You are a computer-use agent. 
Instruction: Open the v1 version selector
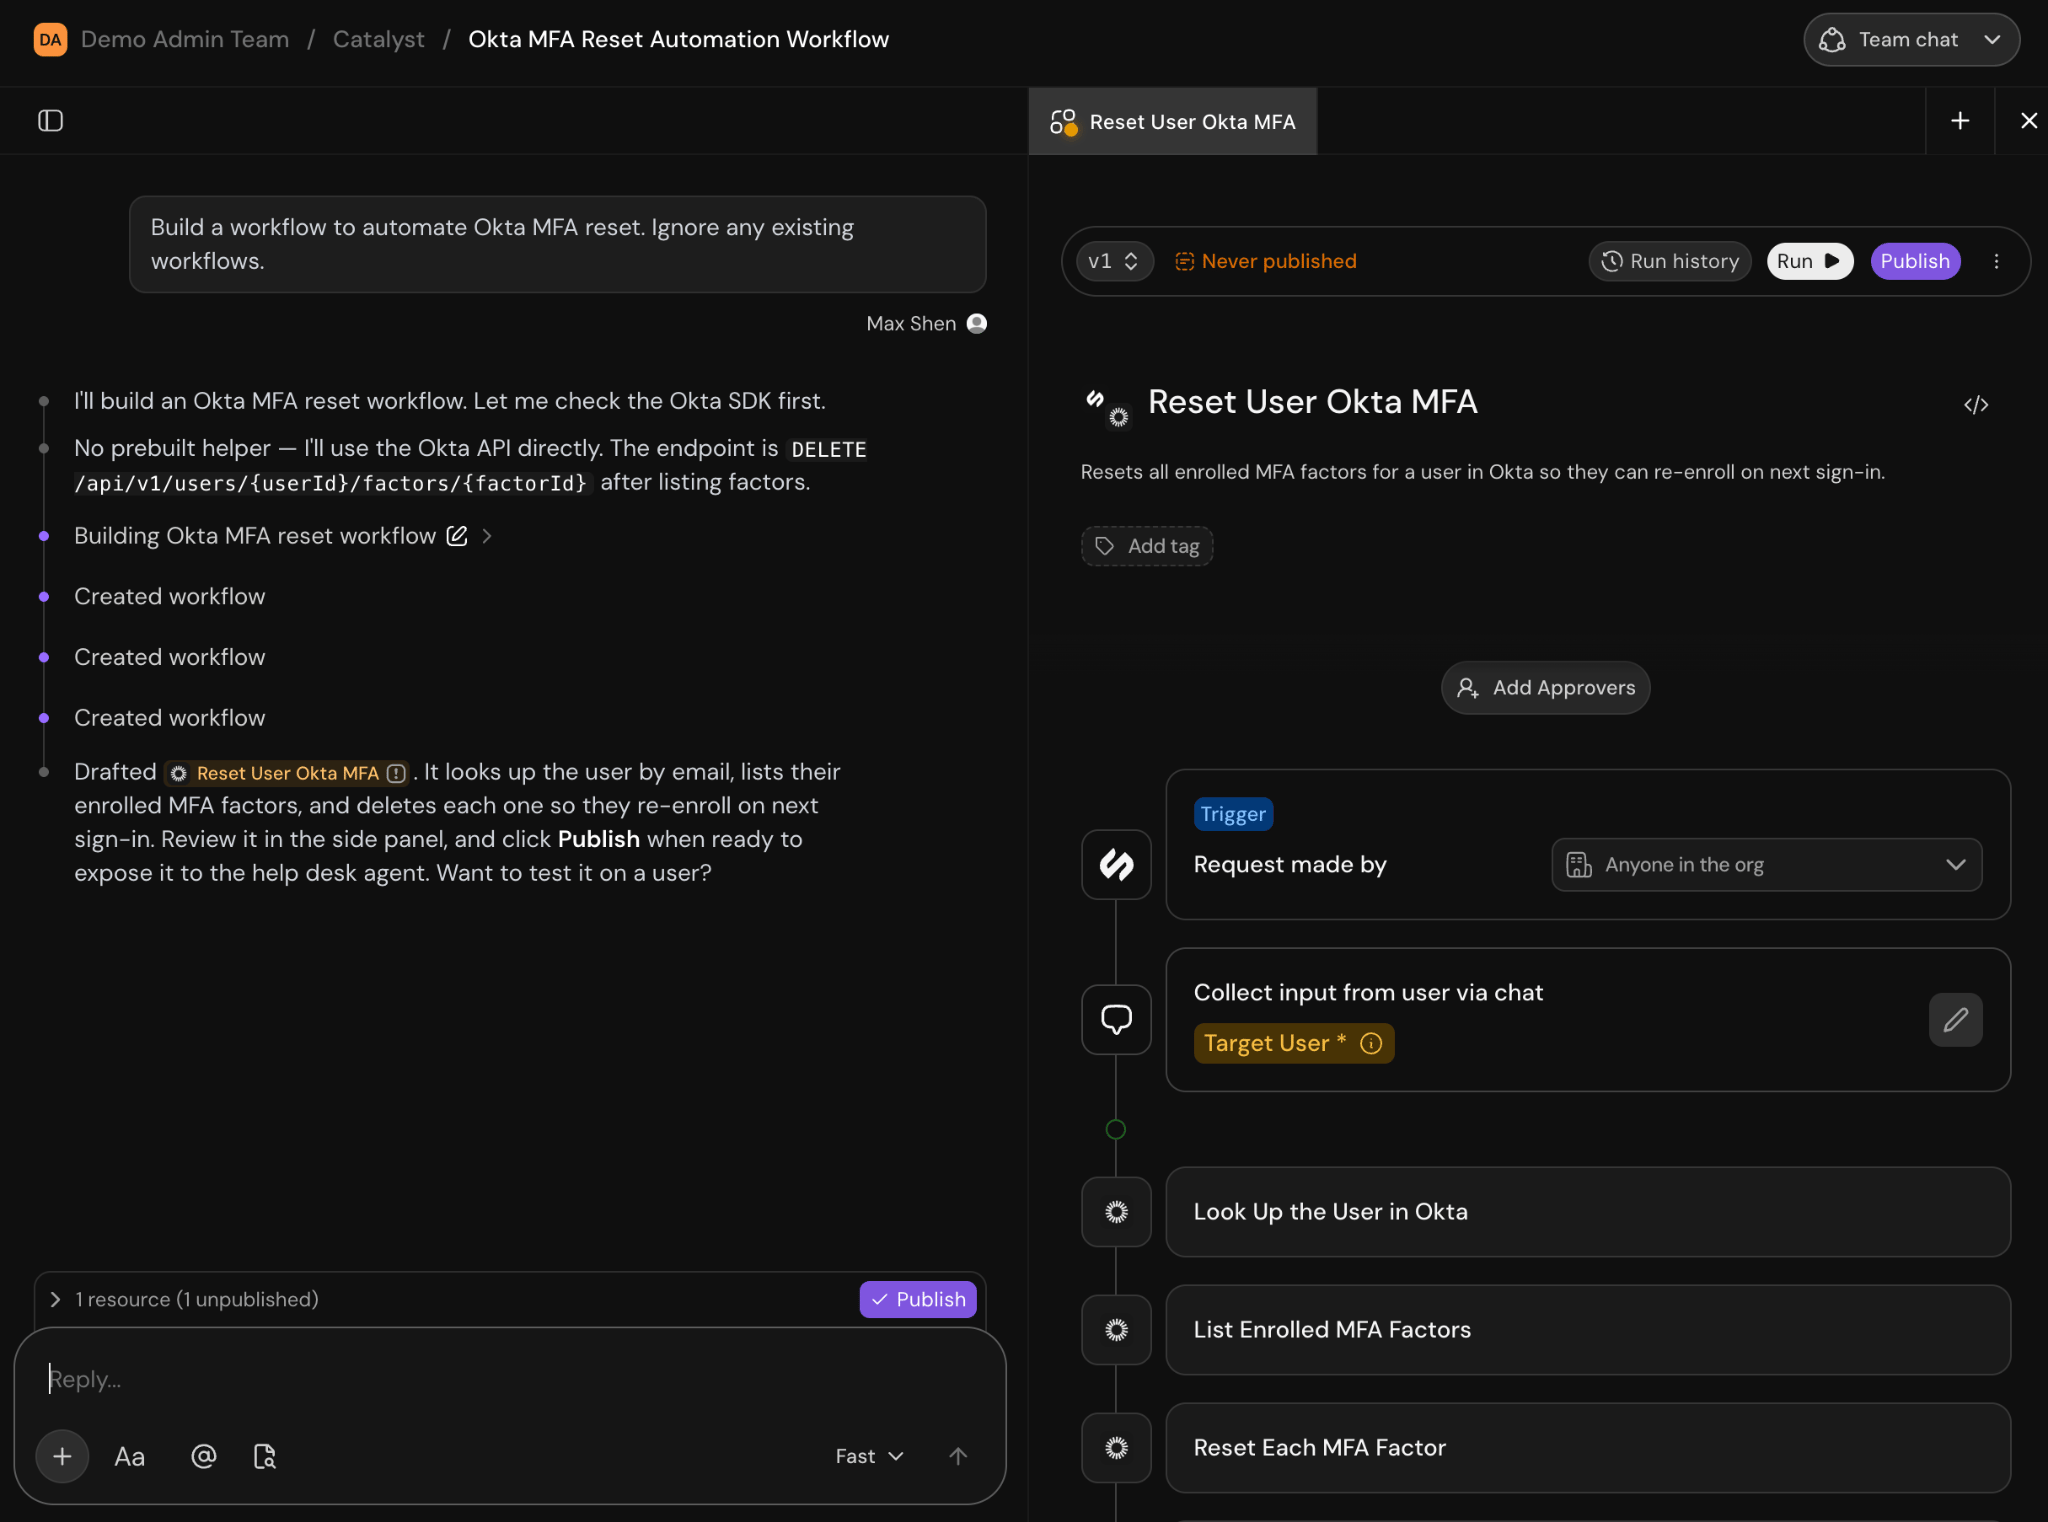click(1114, 261)
